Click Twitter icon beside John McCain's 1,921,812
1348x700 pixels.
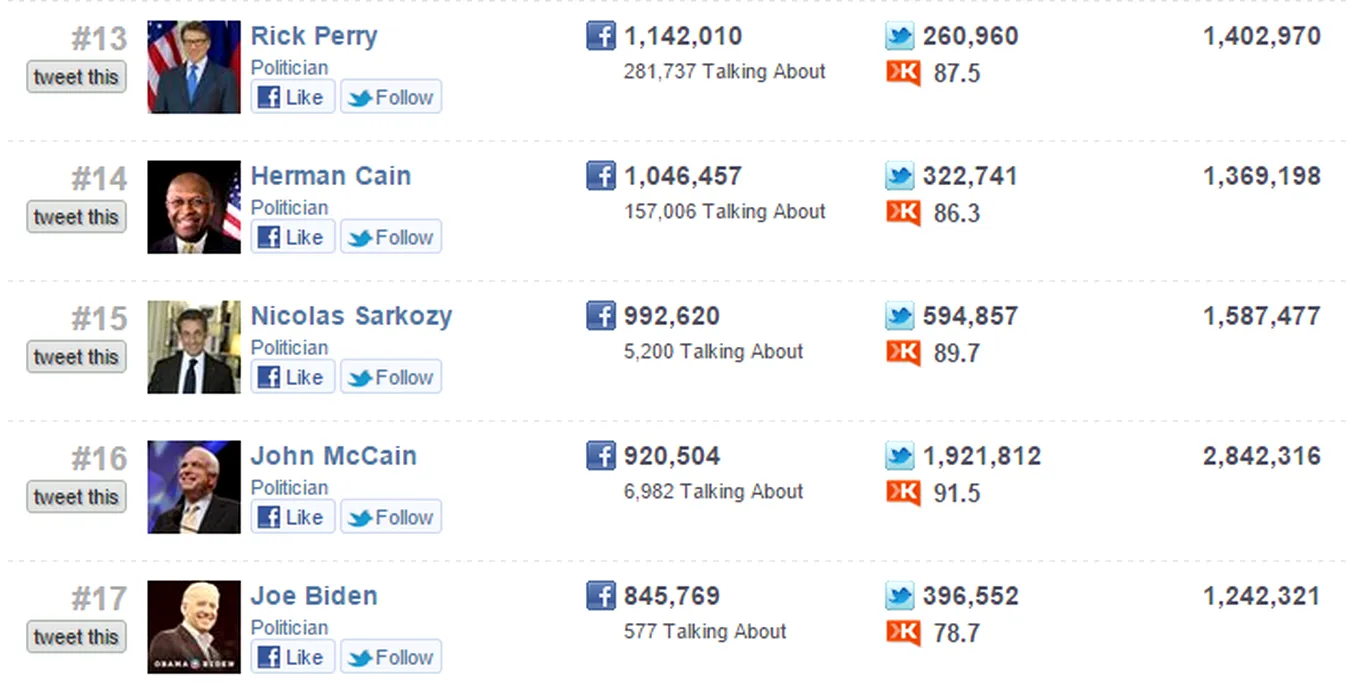click(899, 456)
